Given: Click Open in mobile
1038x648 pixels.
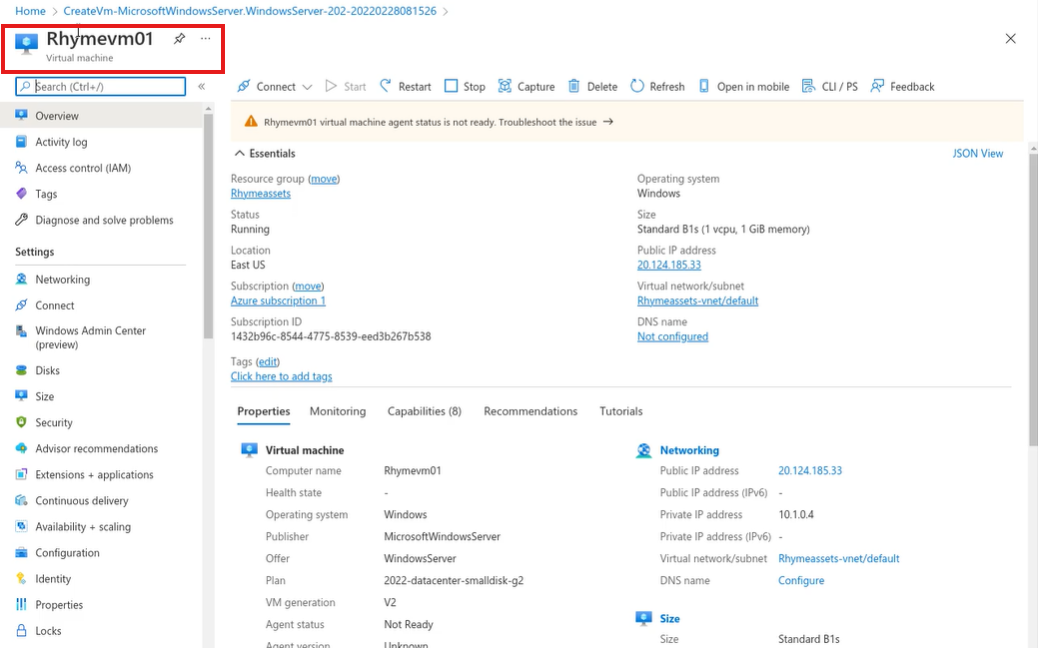Looking at the screenshot, I should coord(744,86).
